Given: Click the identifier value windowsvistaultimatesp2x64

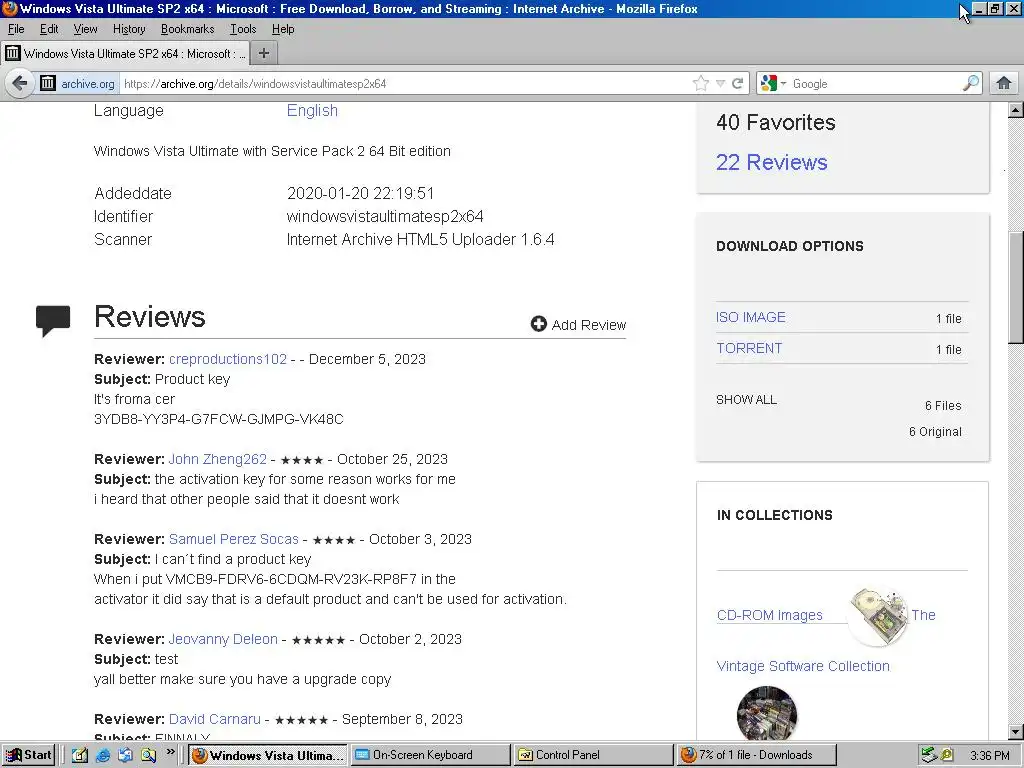Looking at the screenshot, I should click(x=385, y=216).
